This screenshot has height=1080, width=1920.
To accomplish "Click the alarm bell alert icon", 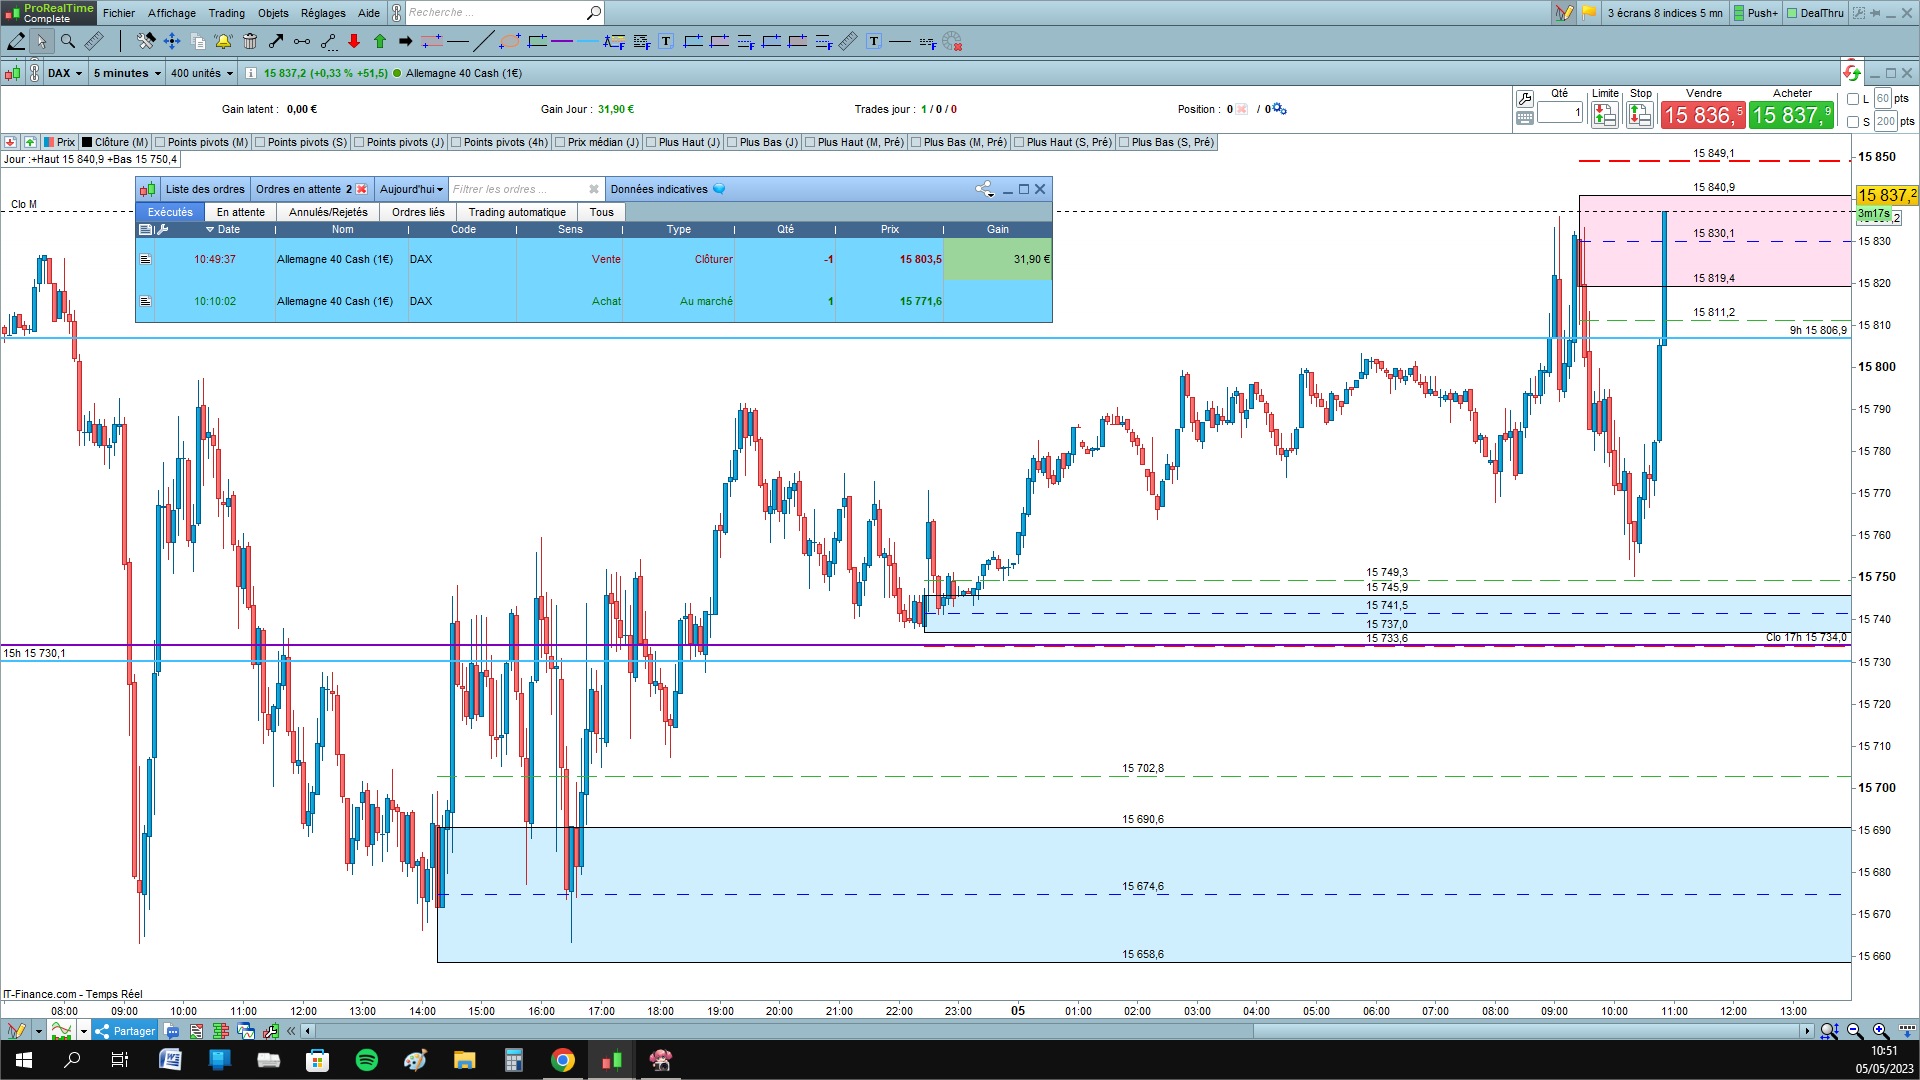I will click(x=223, y=41).
